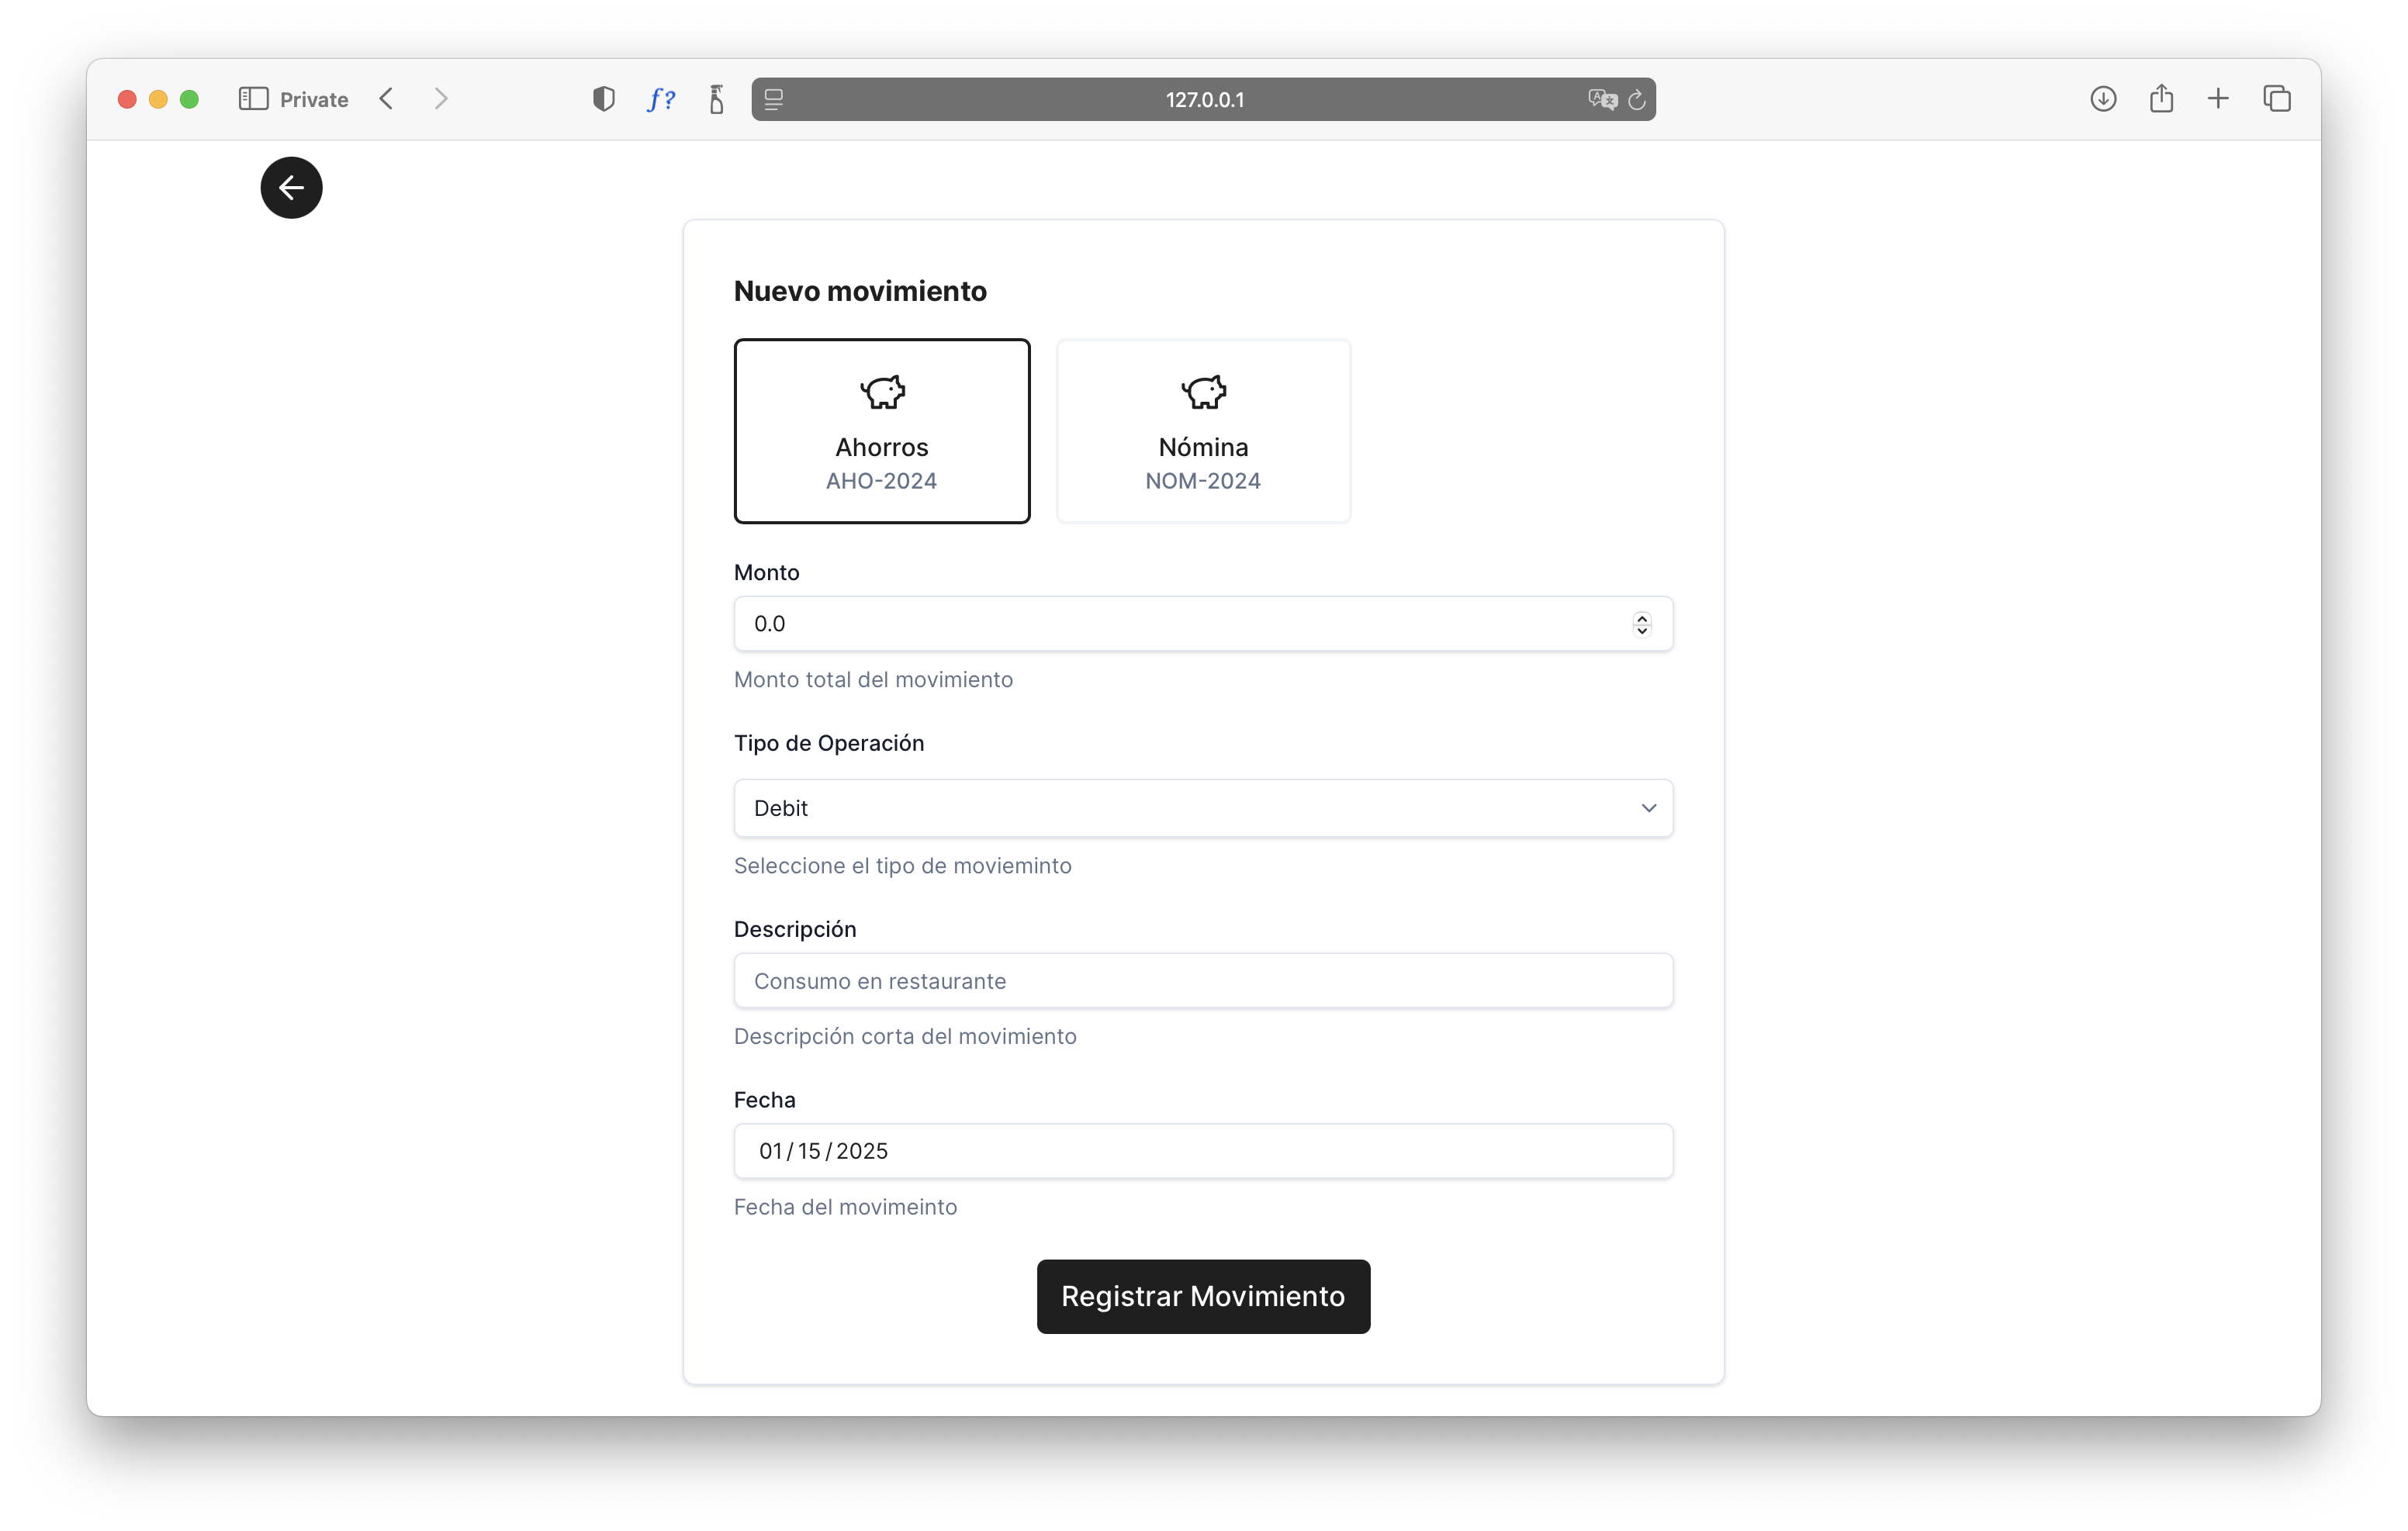Click the reader page icon in address bar
This screenshot has width=2408, height=1531.
(773, 99)
